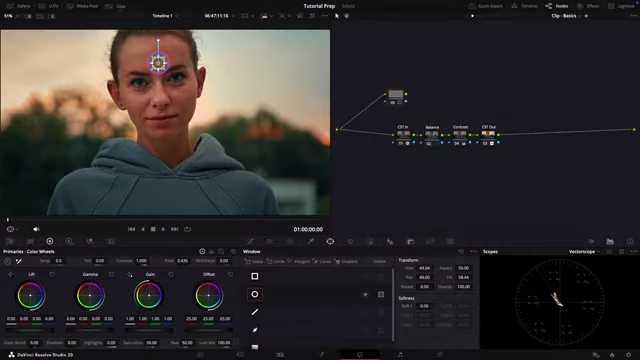The height and width of the screenshot is (360, 640).
Task: Open the Window palette options menu
Action: tap(473, 252)
